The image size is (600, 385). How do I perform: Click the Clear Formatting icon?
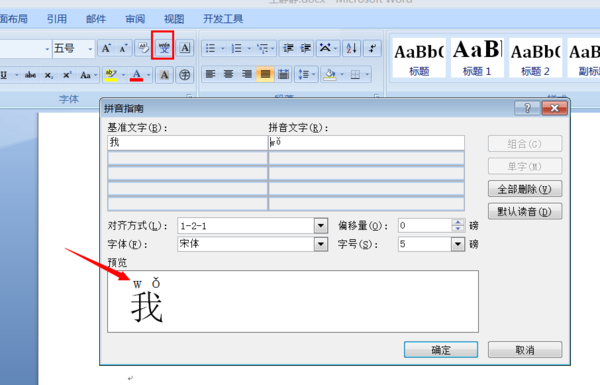click(x=143, y=48)
